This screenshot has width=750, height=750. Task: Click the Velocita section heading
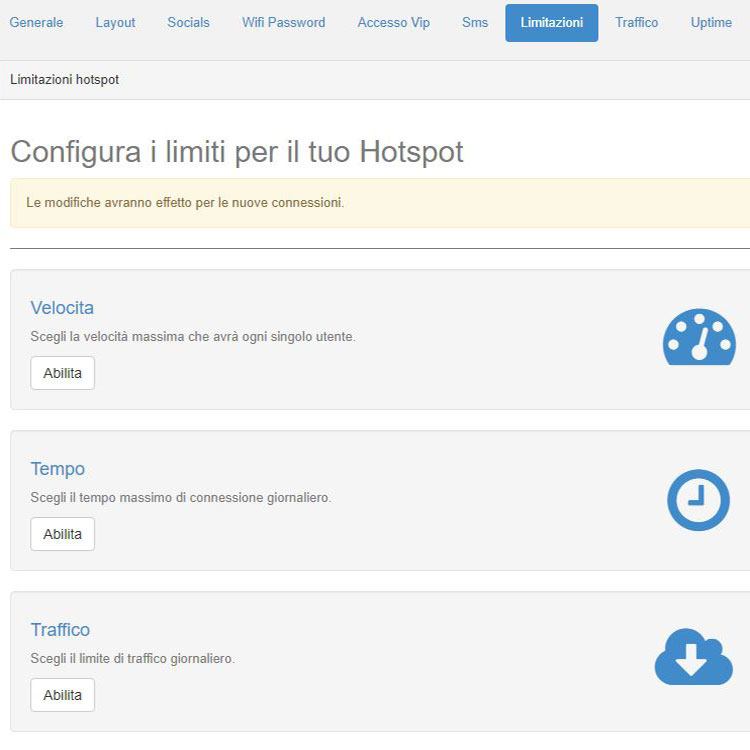62,308
